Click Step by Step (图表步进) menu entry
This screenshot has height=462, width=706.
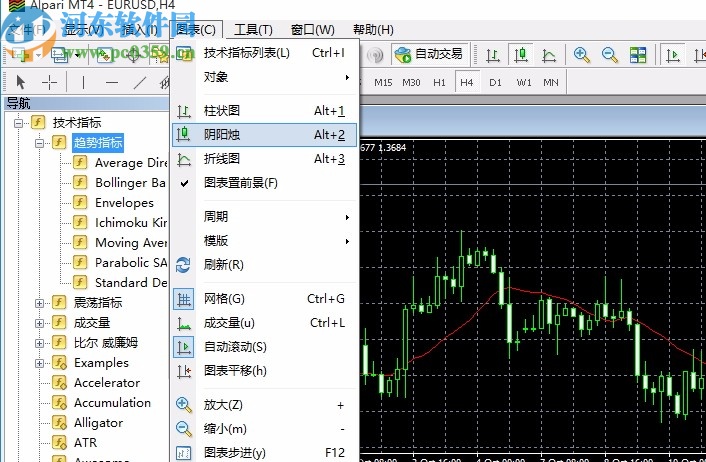coord(265,453)
